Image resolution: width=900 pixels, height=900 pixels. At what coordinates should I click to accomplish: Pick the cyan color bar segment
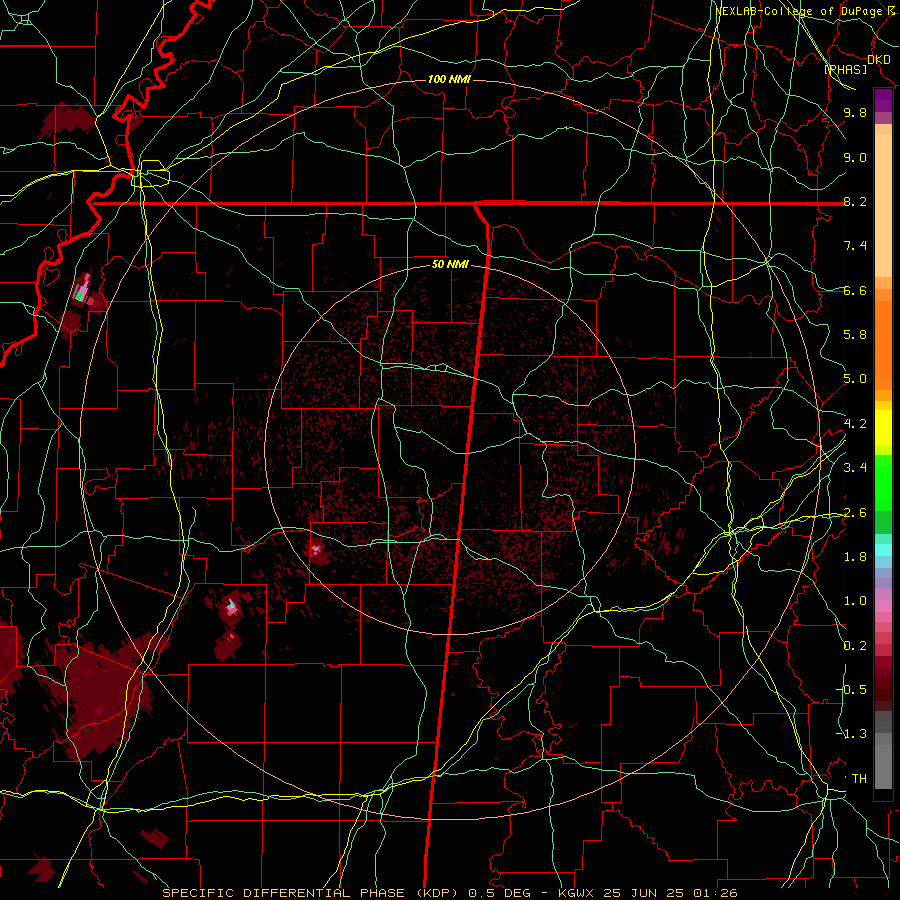883,550
